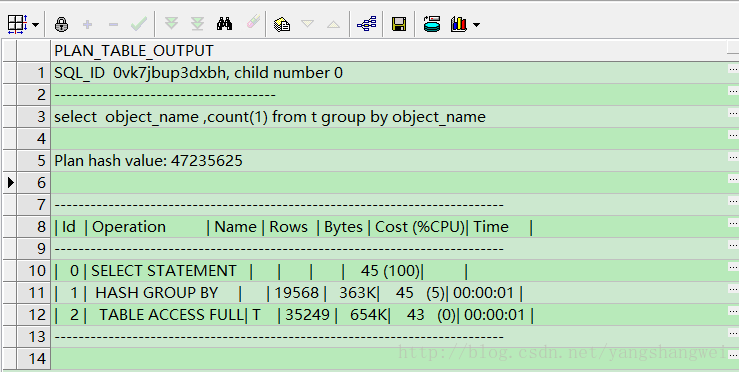Click the grid selection mode icon
Screen dimensions: 739x372
[x=18, y=24]
